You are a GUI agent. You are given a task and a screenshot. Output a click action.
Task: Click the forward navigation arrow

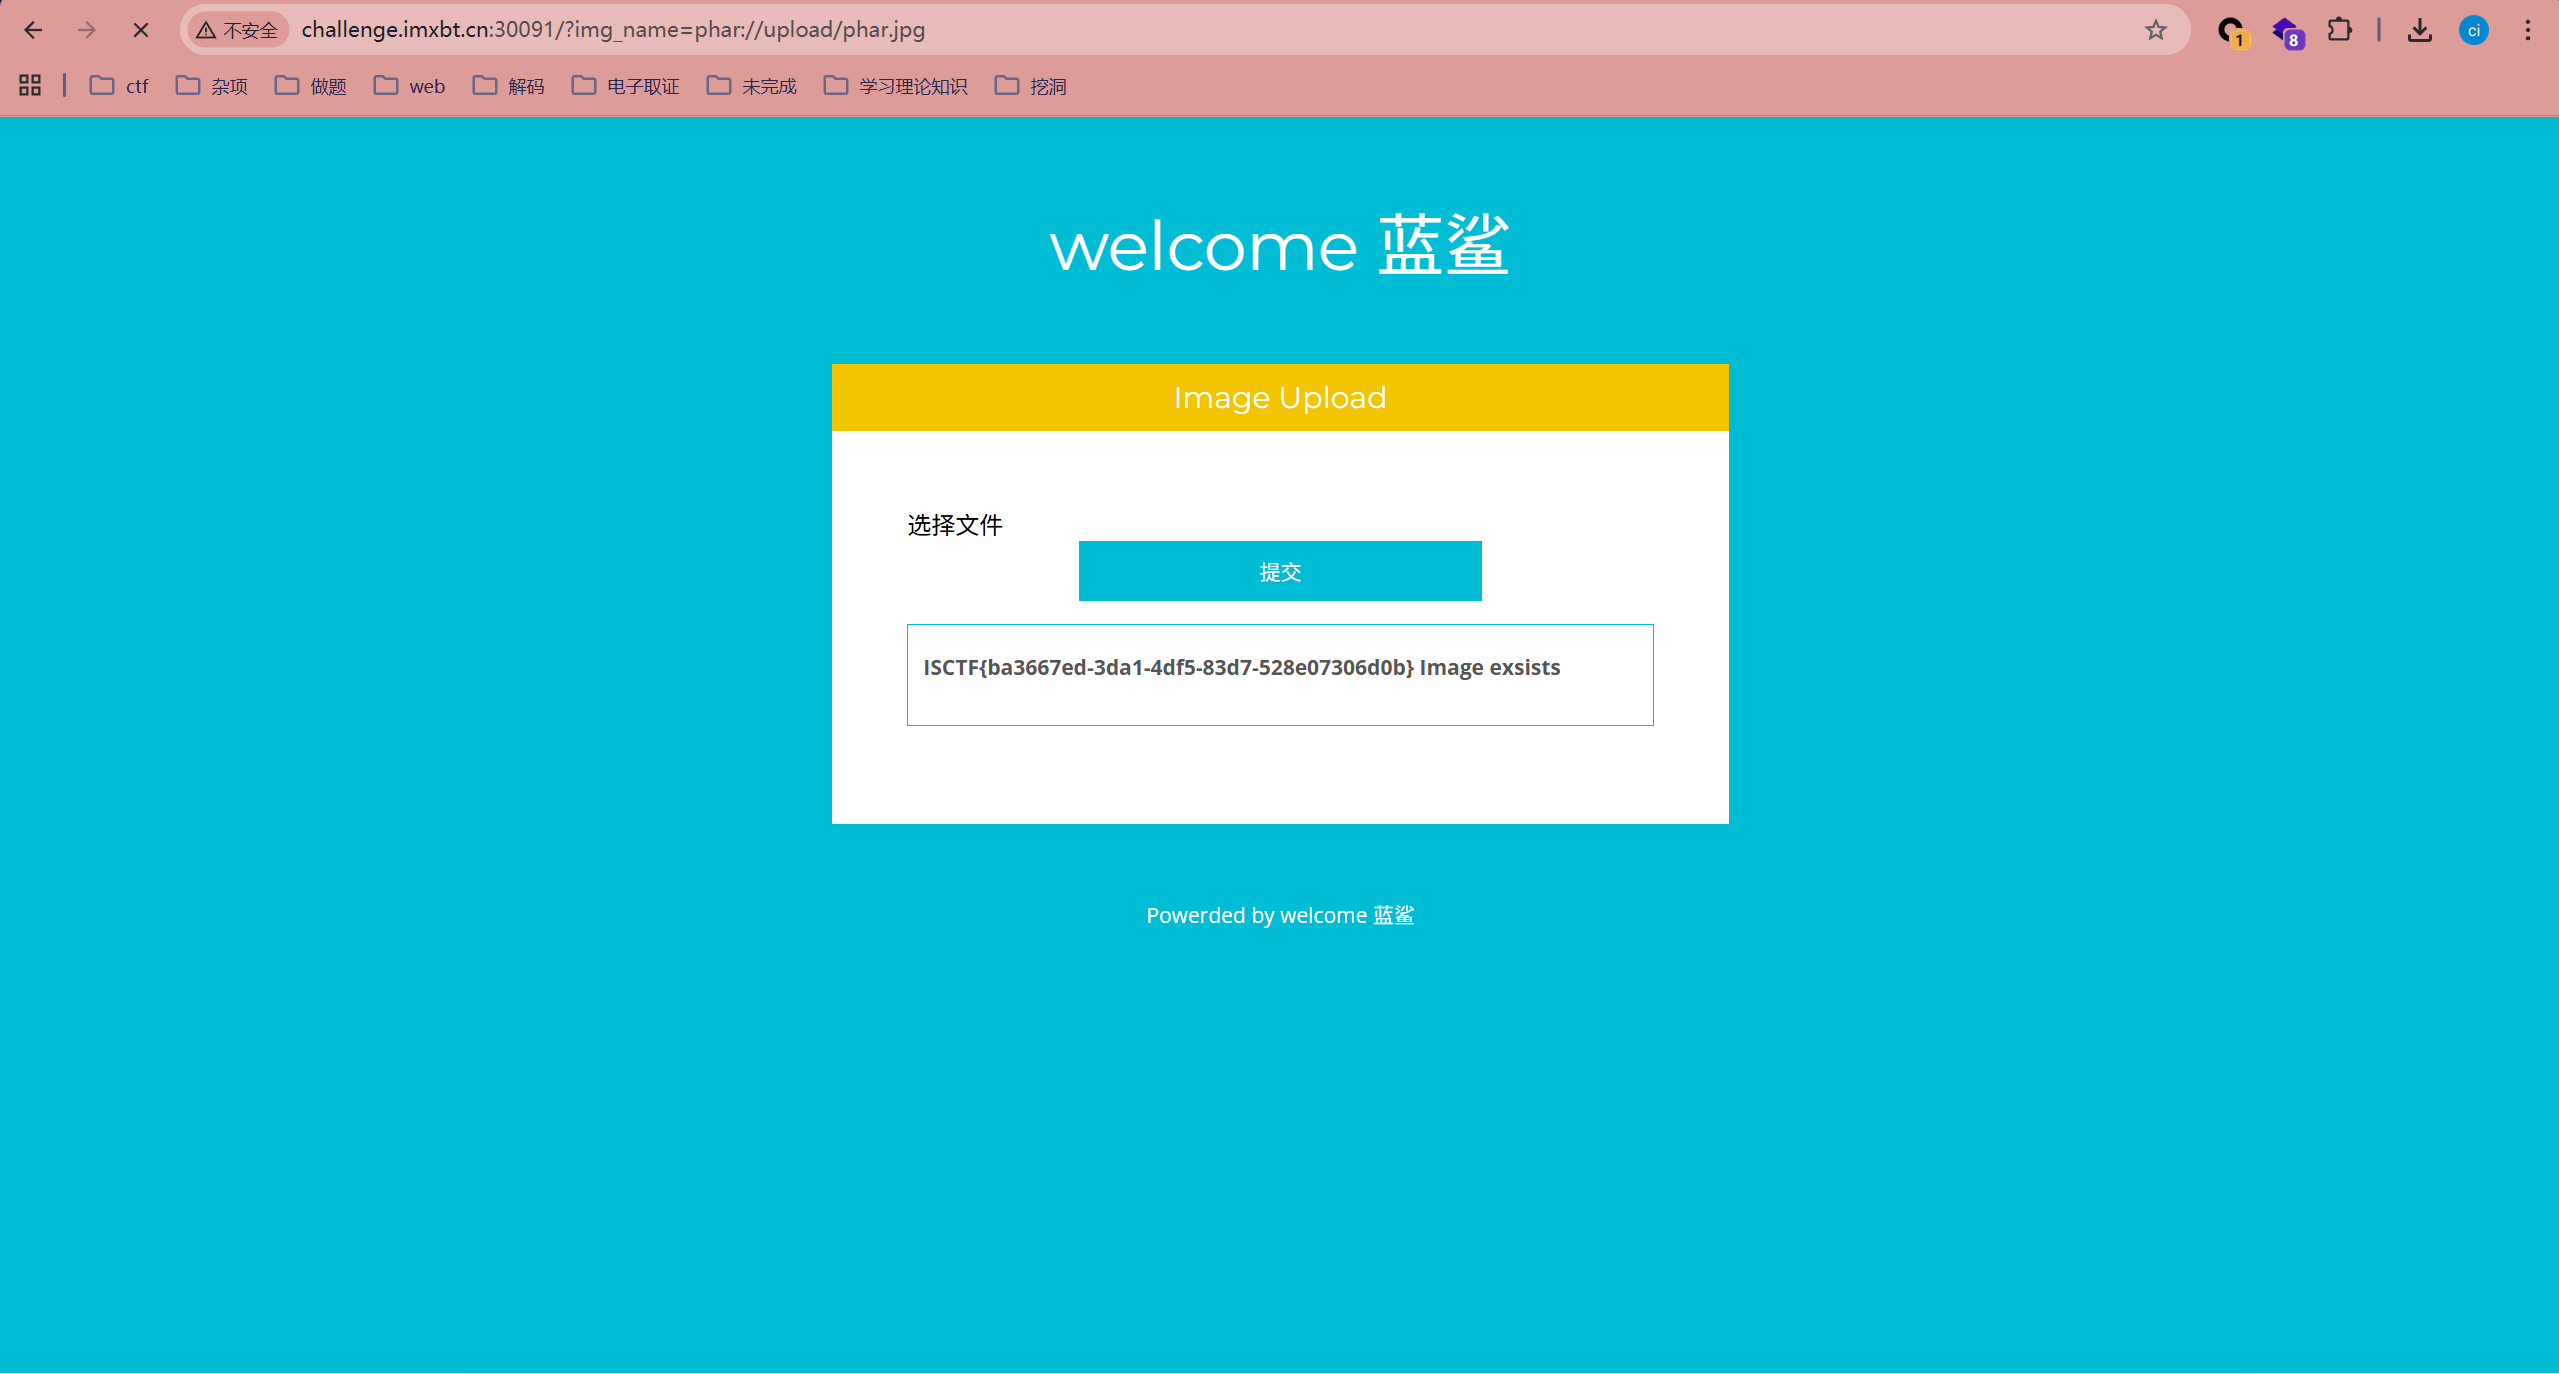87,30
